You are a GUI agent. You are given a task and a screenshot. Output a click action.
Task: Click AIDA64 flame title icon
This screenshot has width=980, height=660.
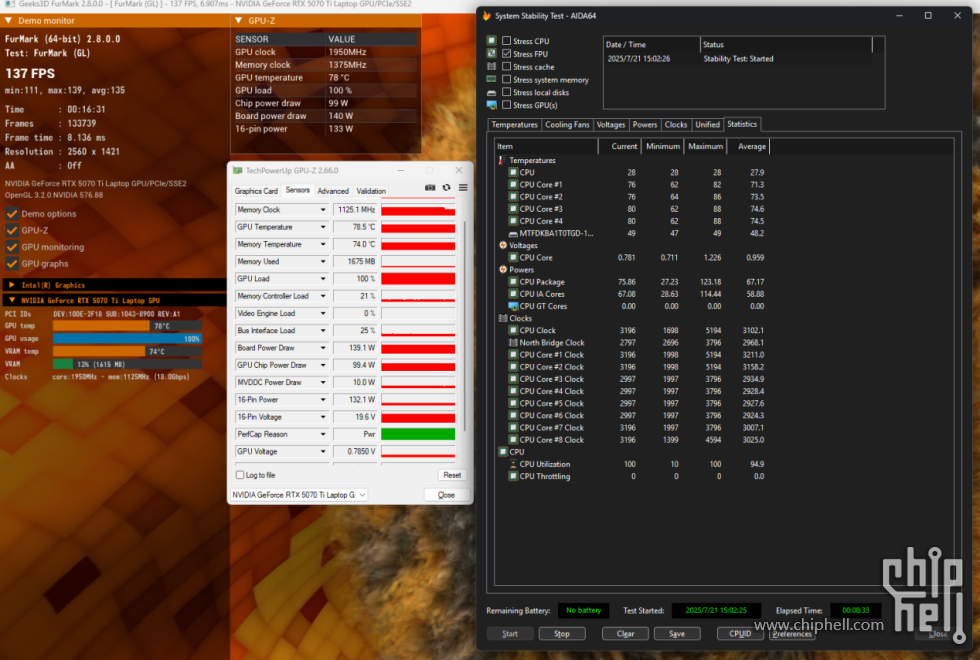[x=487, y=16]
